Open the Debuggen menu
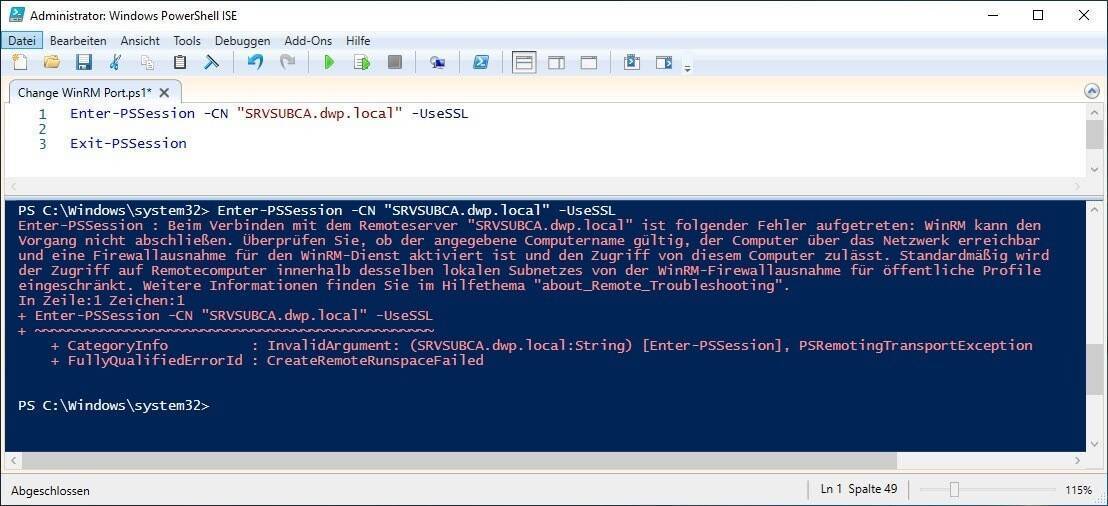 pos(242,41)
